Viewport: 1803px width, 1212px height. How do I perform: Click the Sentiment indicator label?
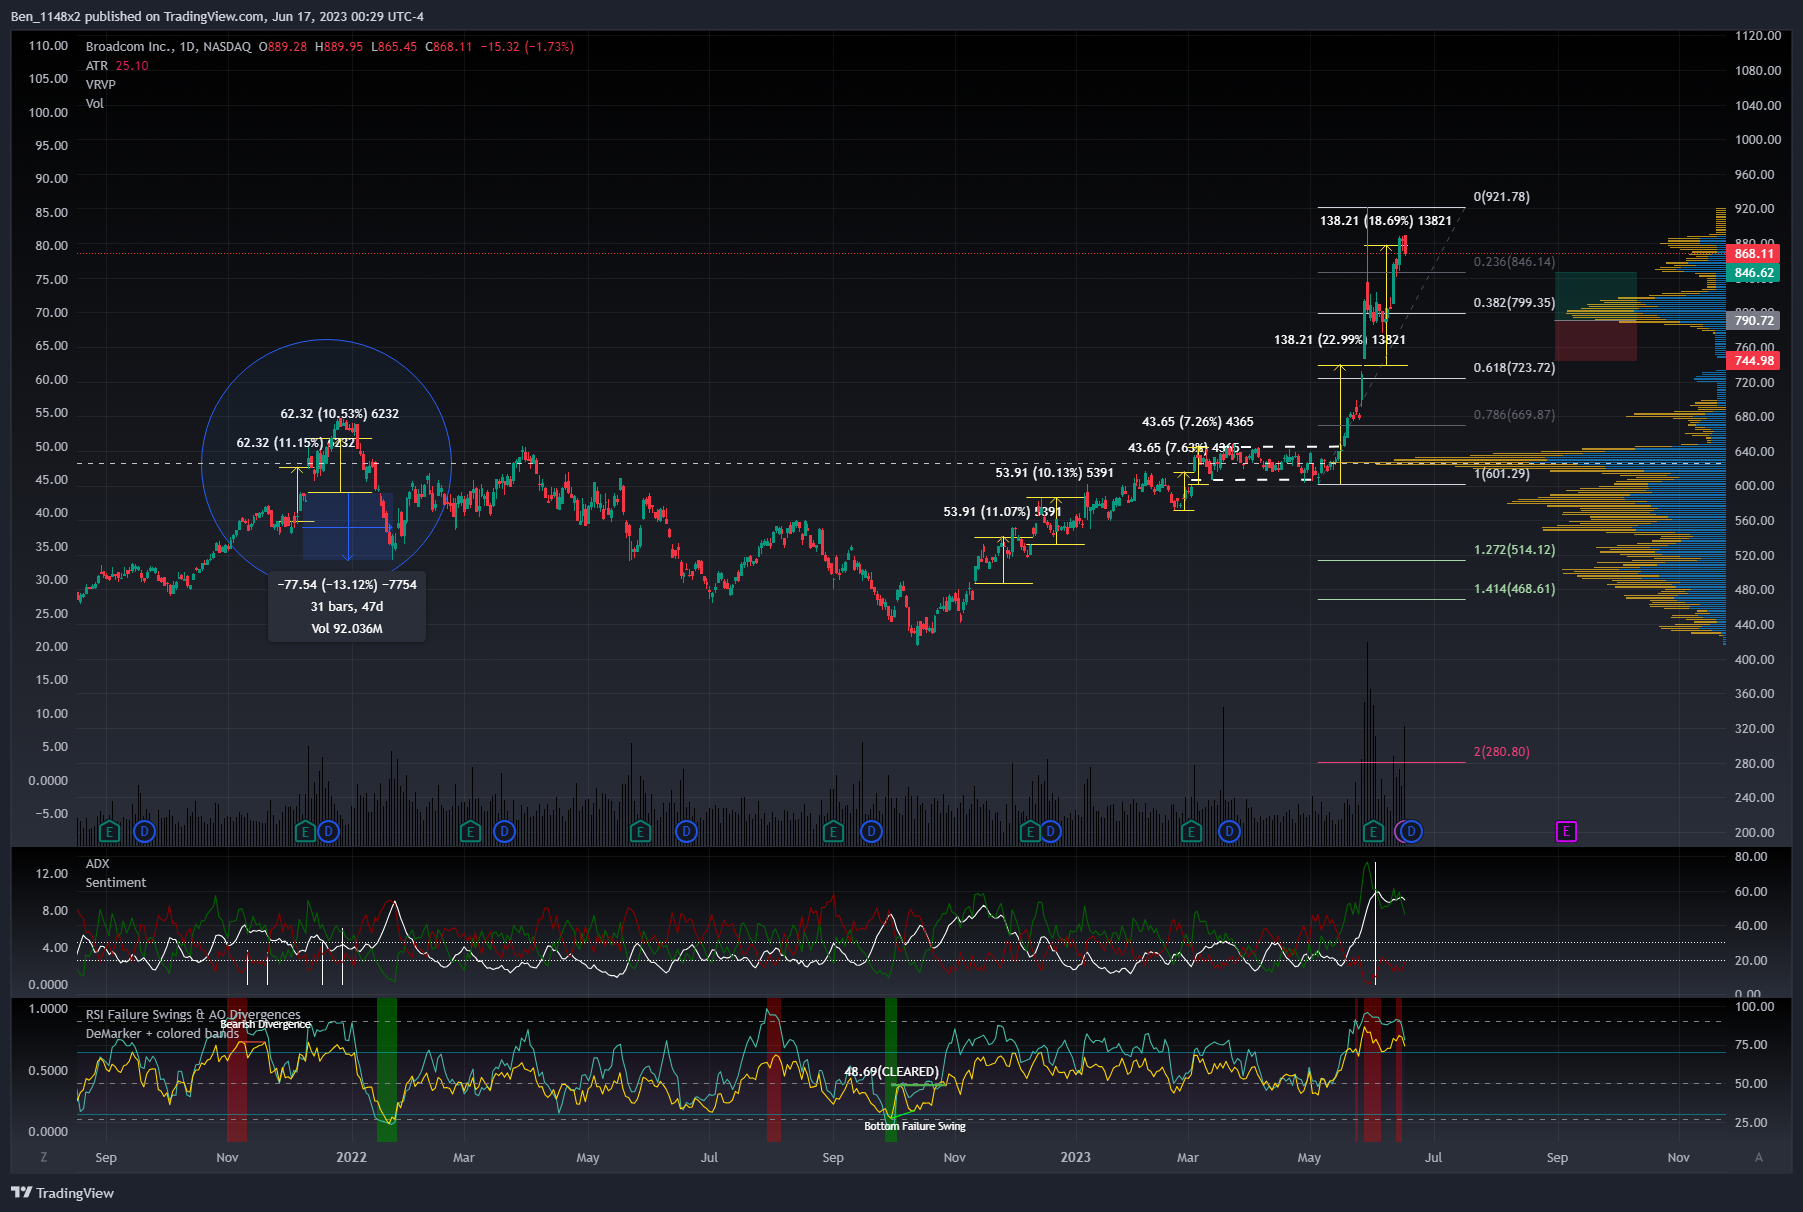pyautogui.click(x=116, y=883)
